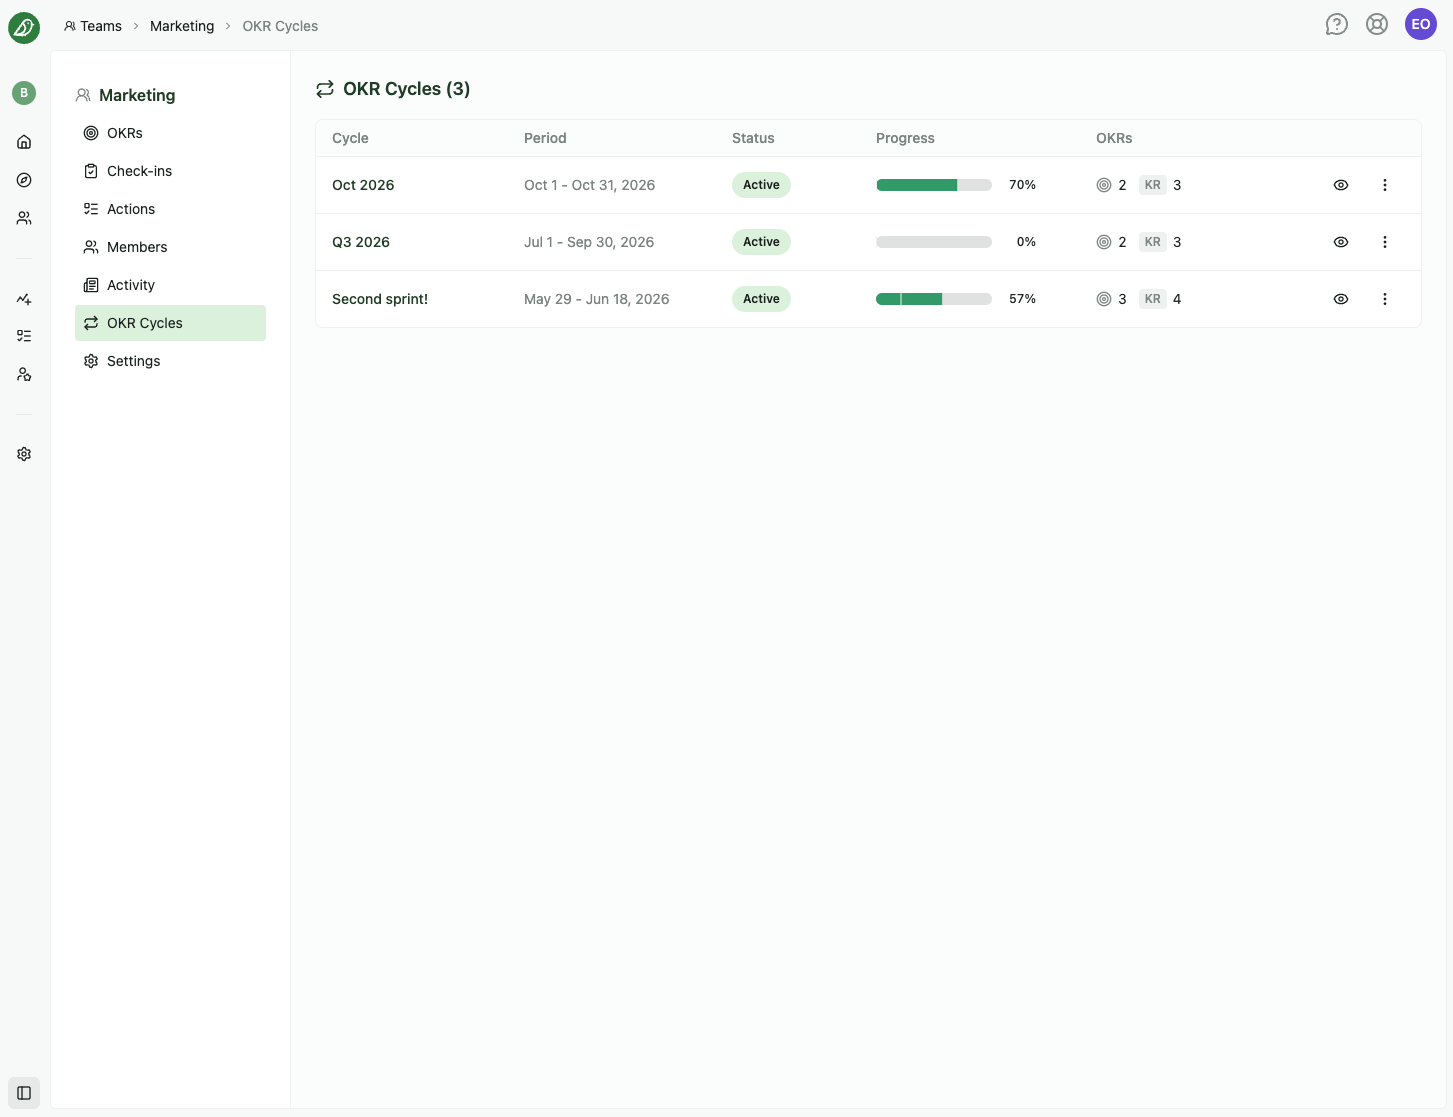Open the help question bubble icon

pos(1337,24)
